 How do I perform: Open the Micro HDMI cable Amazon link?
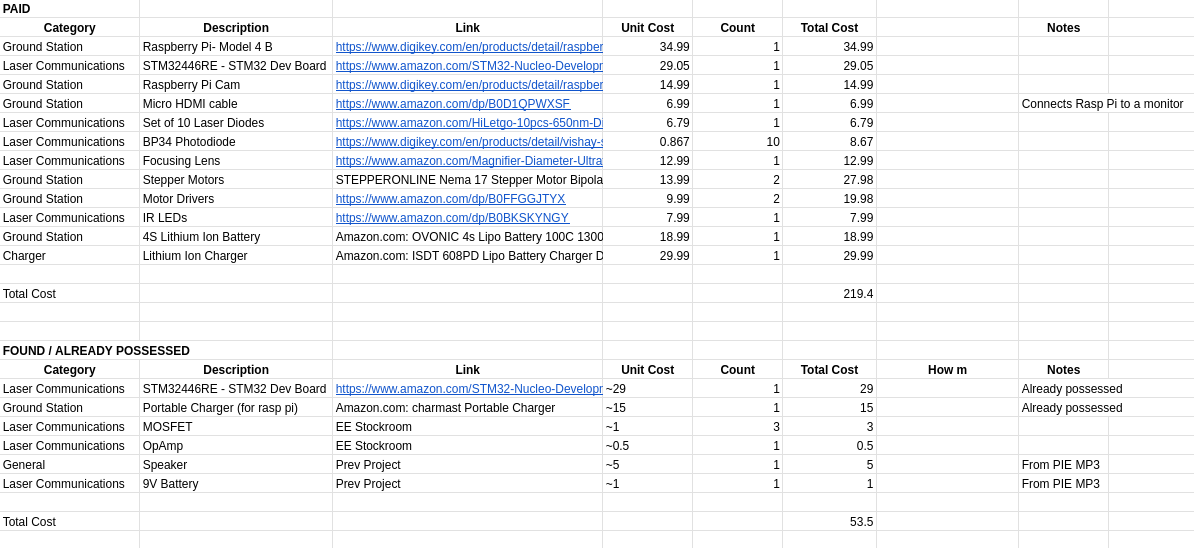click(x=452, y=104)
